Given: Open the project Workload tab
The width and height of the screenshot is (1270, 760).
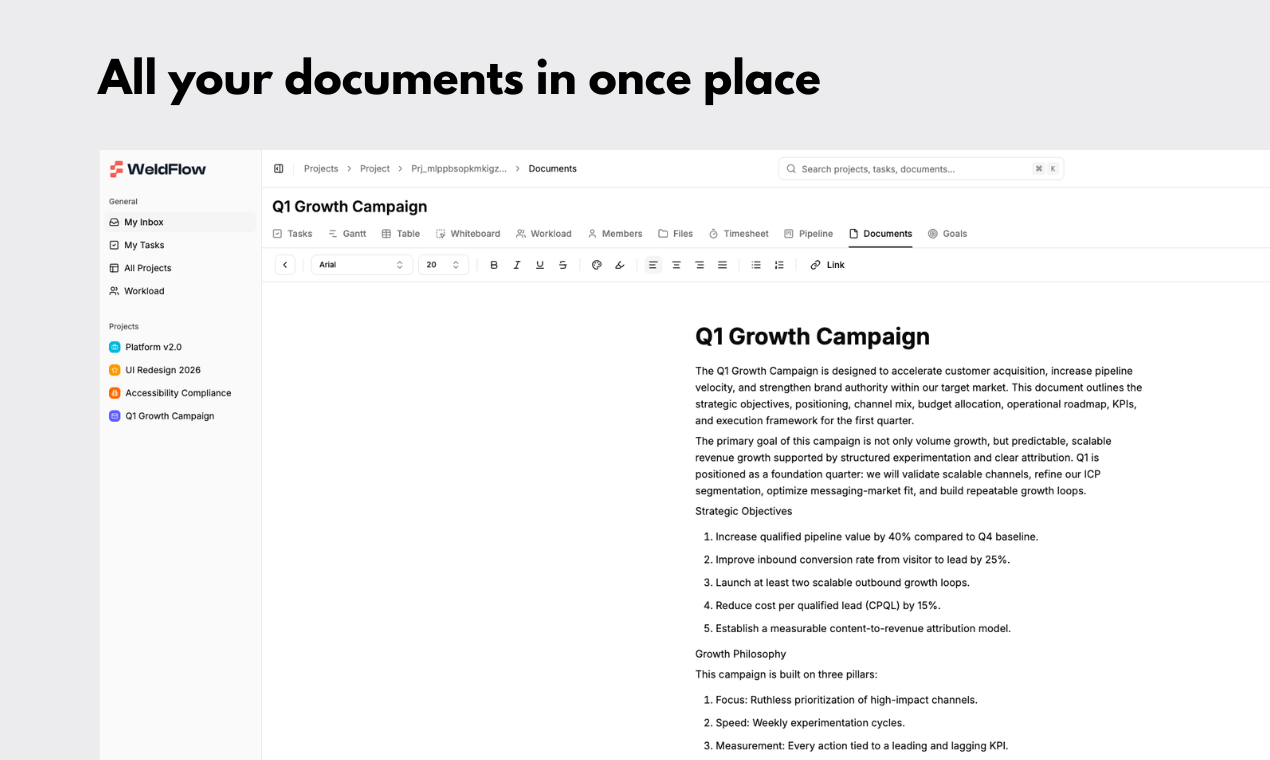Looking at the screenshot, I should tap(544, 234).
